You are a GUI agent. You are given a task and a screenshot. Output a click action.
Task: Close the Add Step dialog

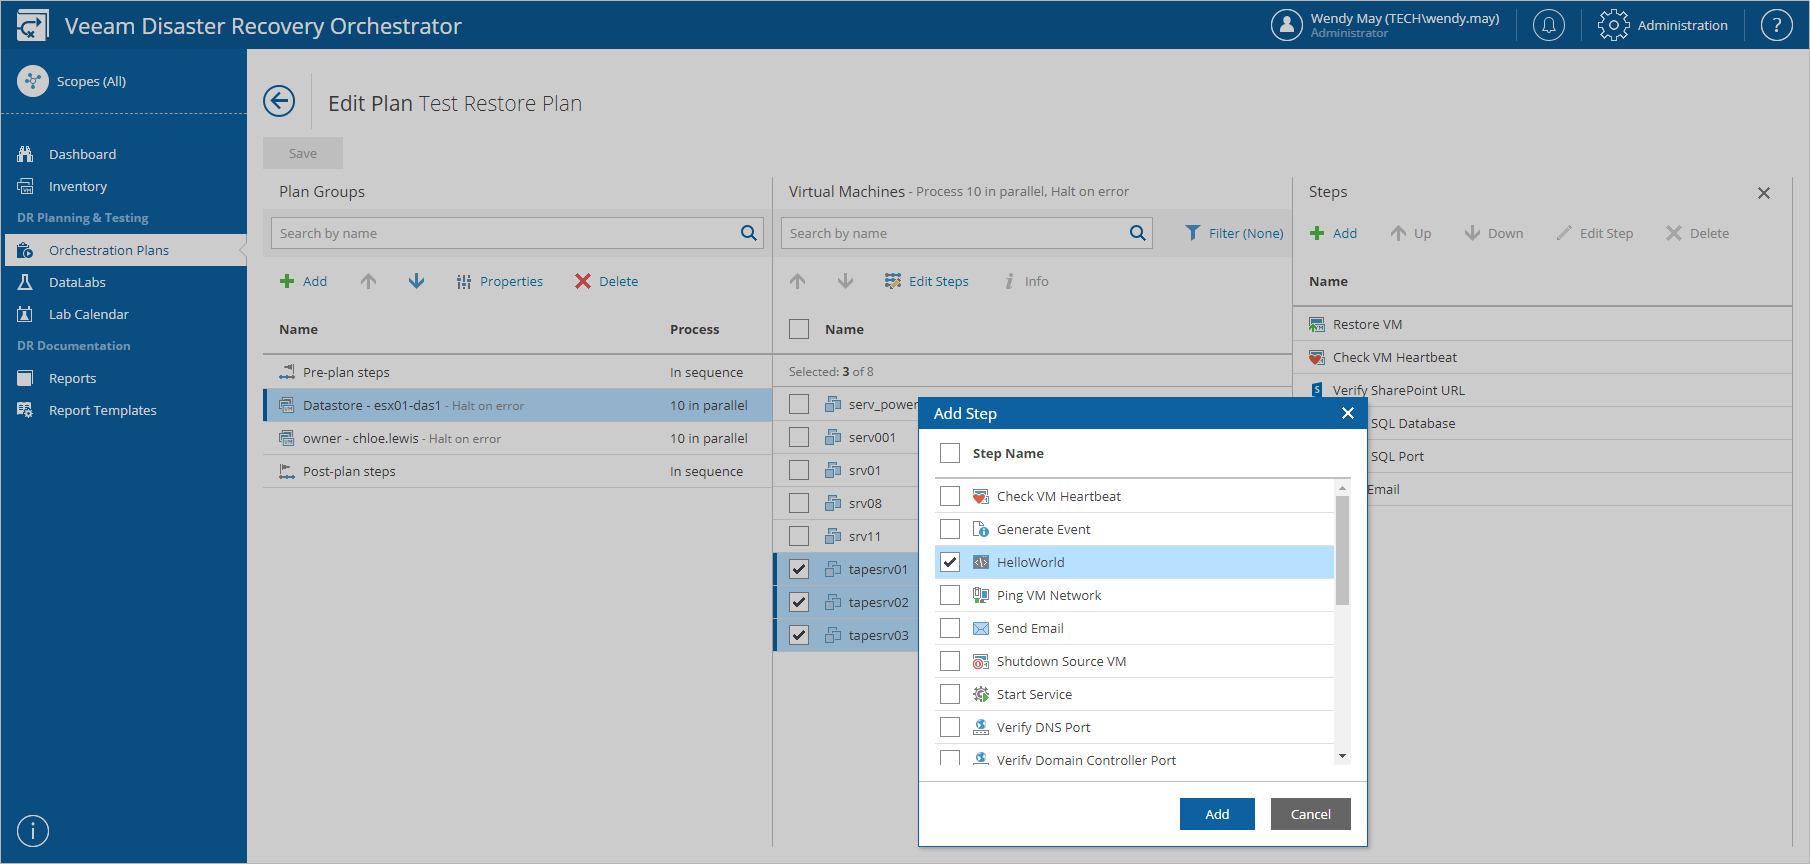tap(1348, 413)
